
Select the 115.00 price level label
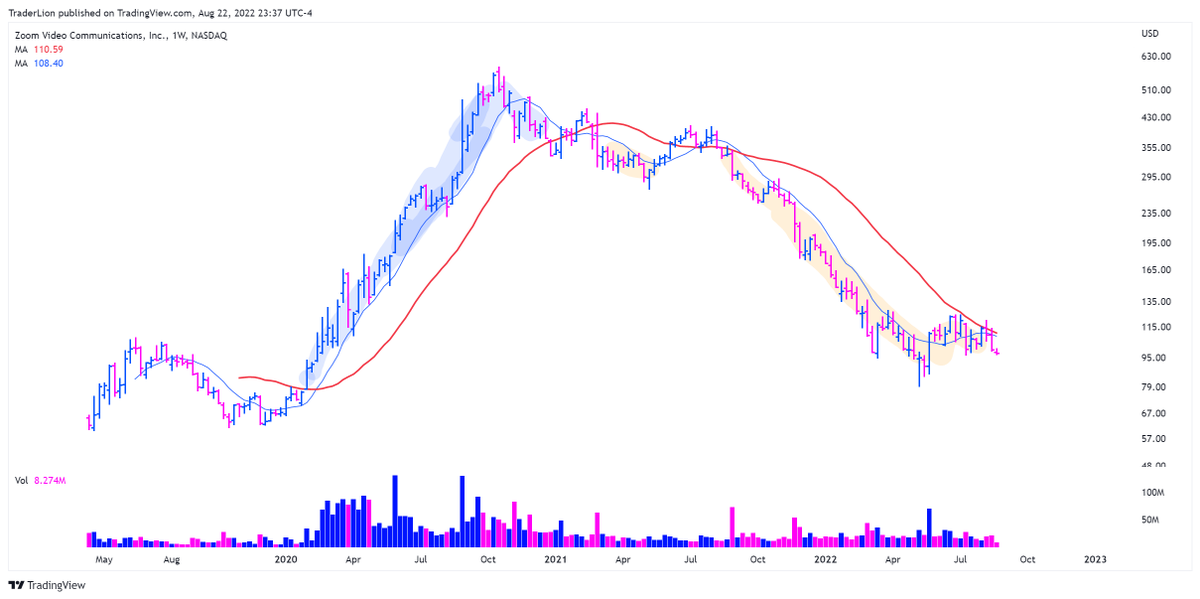(x=1157, y=328)
